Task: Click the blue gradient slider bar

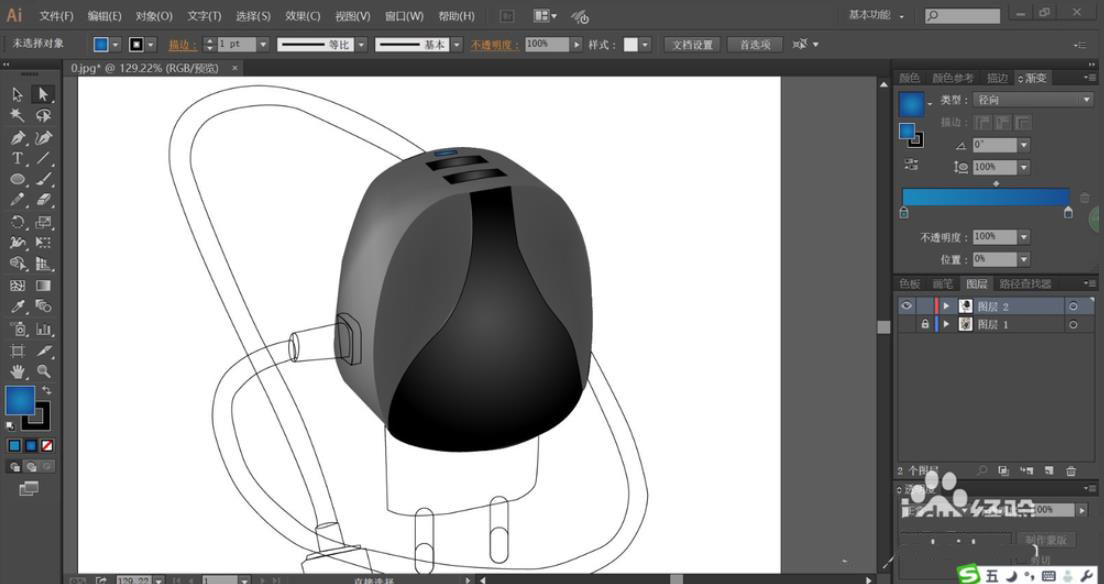Action: (985, 197)
